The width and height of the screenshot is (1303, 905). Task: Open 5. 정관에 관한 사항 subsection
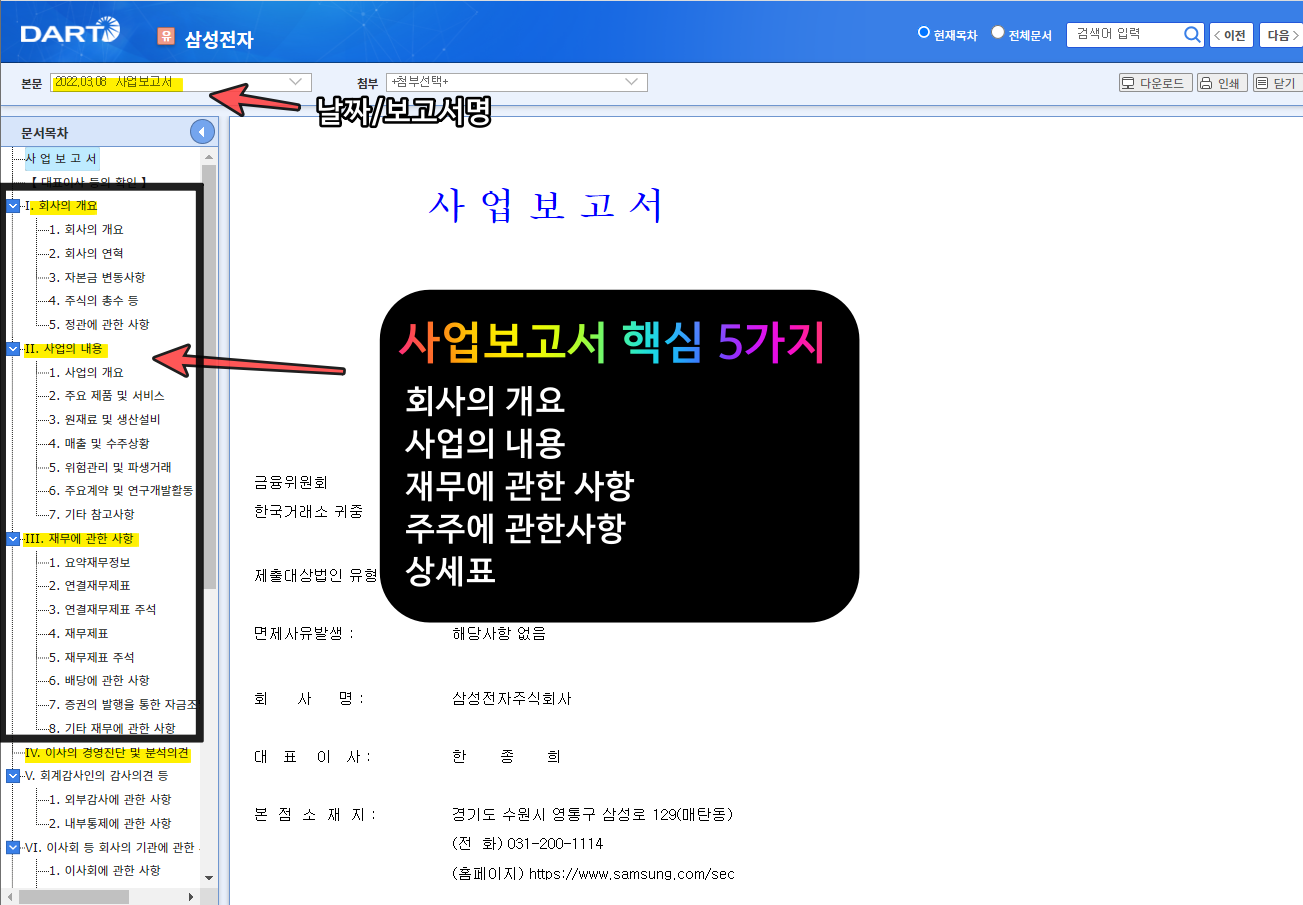click(x=100, y=325)
